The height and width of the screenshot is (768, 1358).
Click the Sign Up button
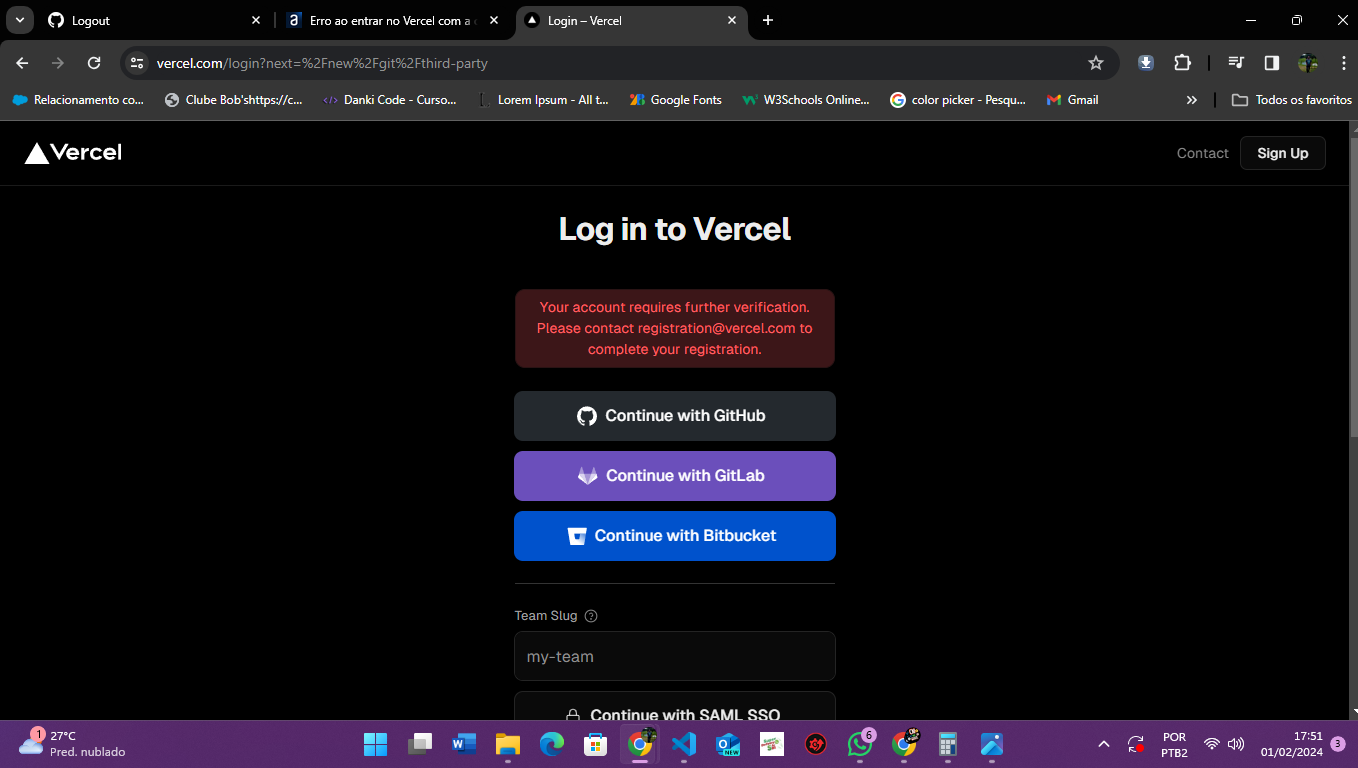click(1283, 153)
